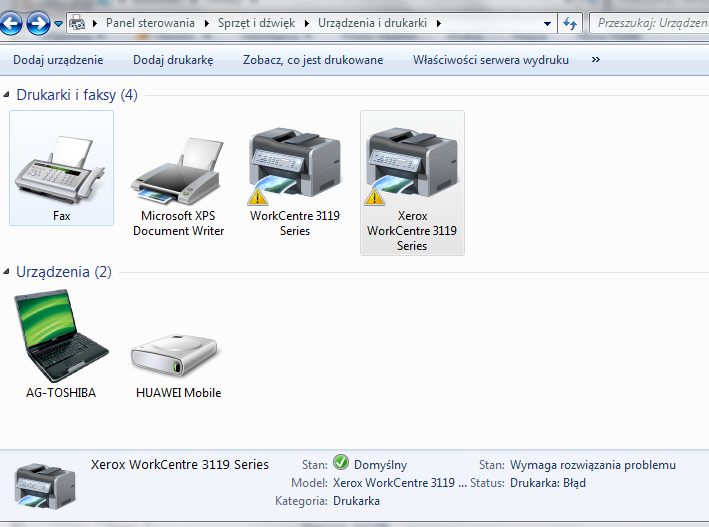Screen dimensions: 709x527
Task: Collapse the Urządzenia group triangle
Action: click(6, 271)
